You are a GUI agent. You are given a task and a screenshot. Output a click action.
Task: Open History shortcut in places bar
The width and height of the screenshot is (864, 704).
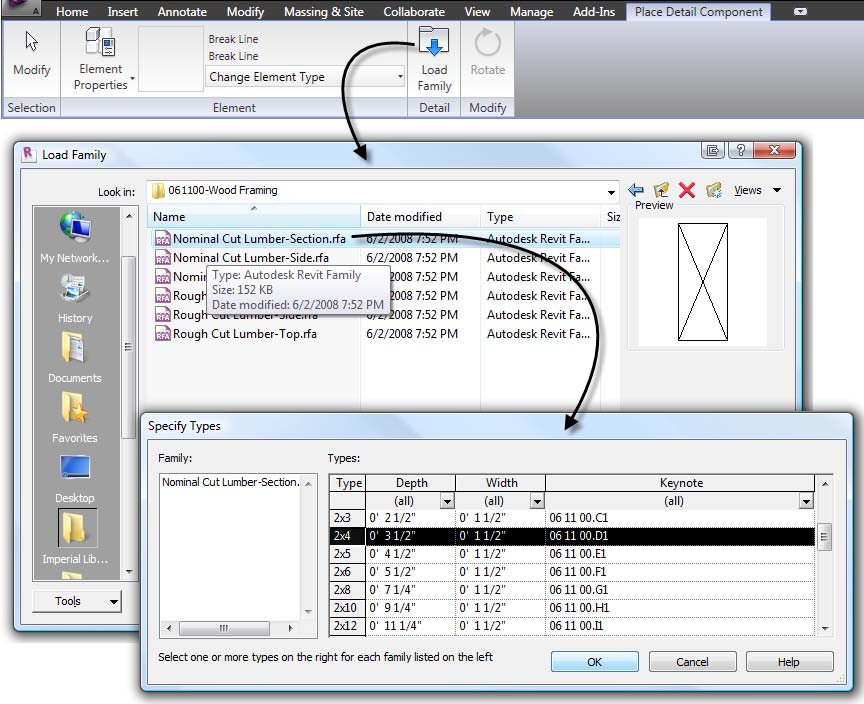pos(75,297)
